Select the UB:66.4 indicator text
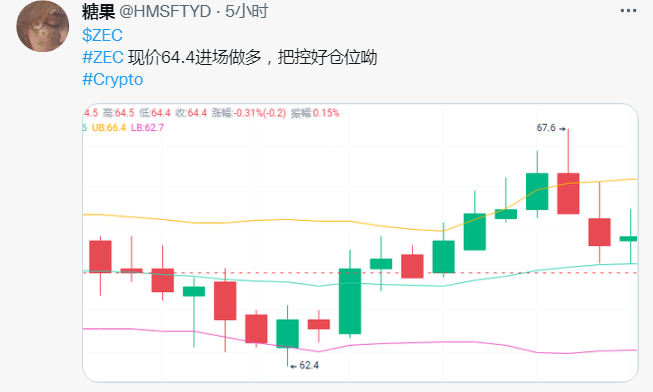Screen dimensions: 653x392 tap(109, 128)
